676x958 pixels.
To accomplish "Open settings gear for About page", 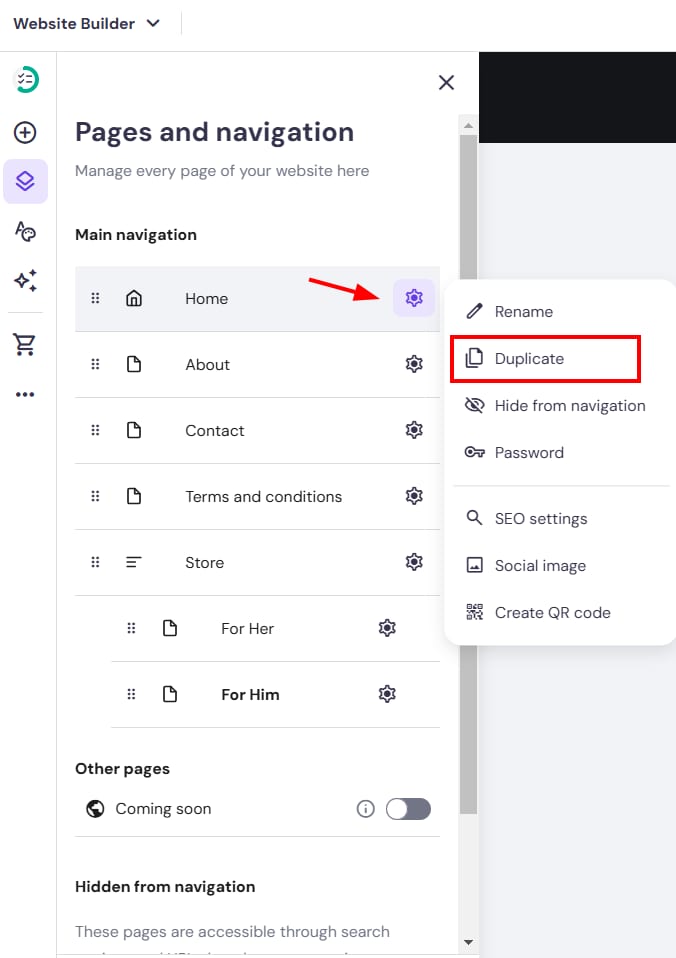I will click(414, 365).
